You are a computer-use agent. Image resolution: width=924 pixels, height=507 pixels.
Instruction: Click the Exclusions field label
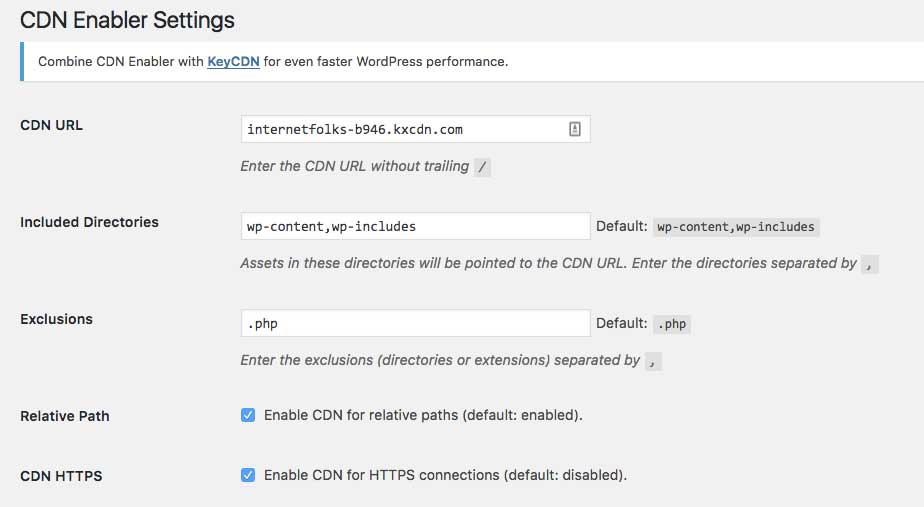pyautogui.click(x=57, y=319)
